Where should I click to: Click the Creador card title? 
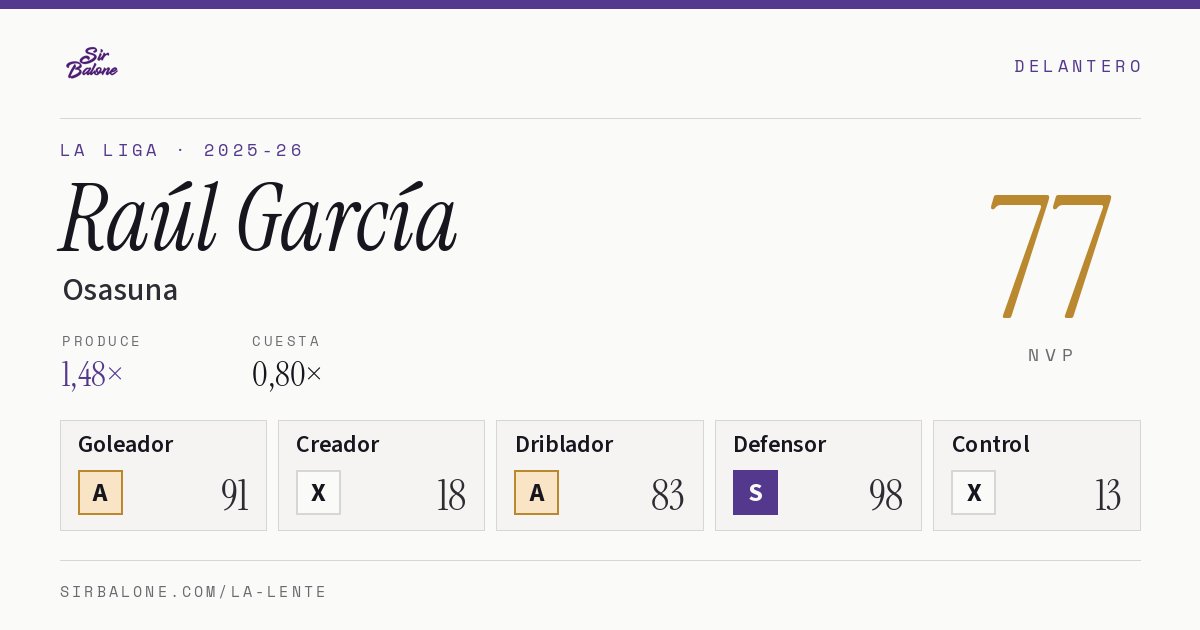pyautogui.click(x=338, y=444)
